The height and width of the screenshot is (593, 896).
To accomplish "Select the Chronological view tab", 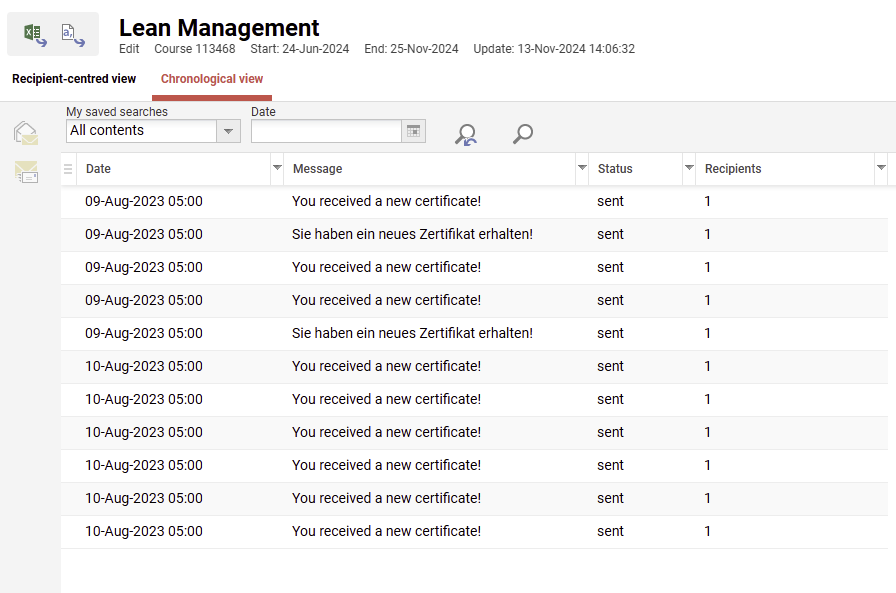I will point(212,79).
